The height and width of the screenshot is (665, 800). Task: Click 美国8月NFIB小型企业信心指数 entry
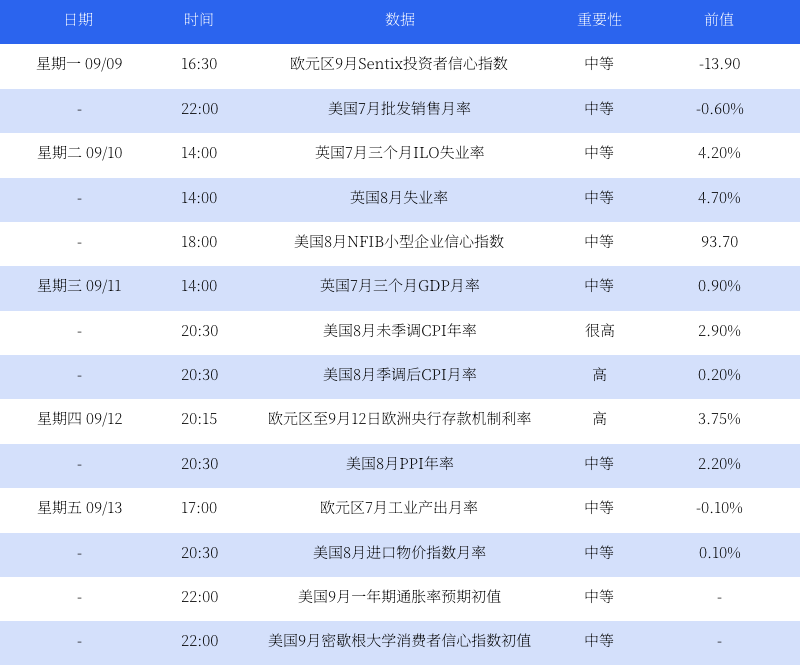[x=399, y=242]
